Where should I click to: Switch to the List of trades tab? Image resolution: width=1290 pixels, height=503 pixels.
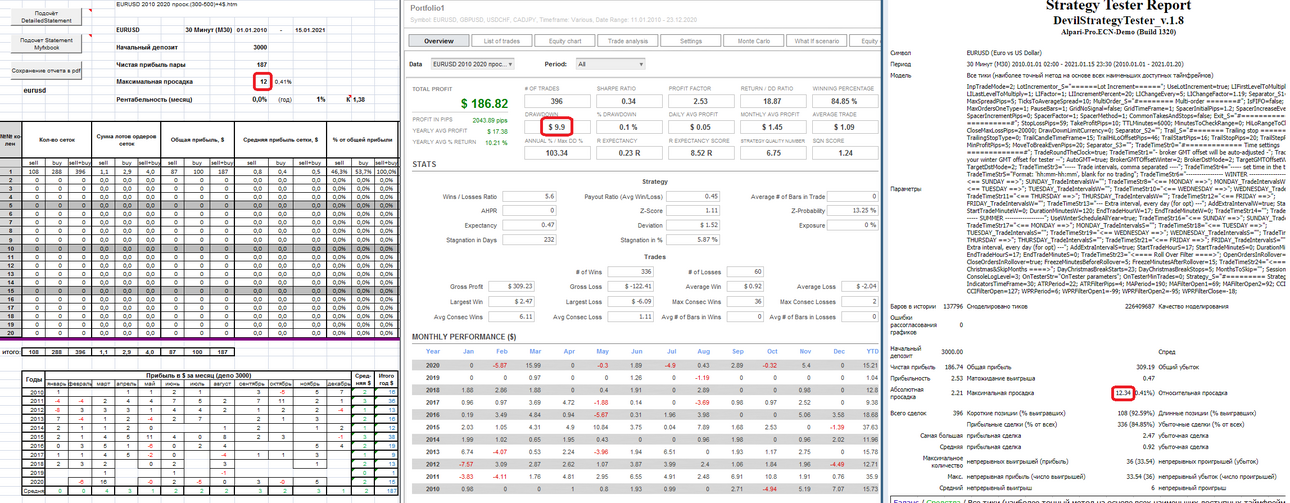point(502,40)
